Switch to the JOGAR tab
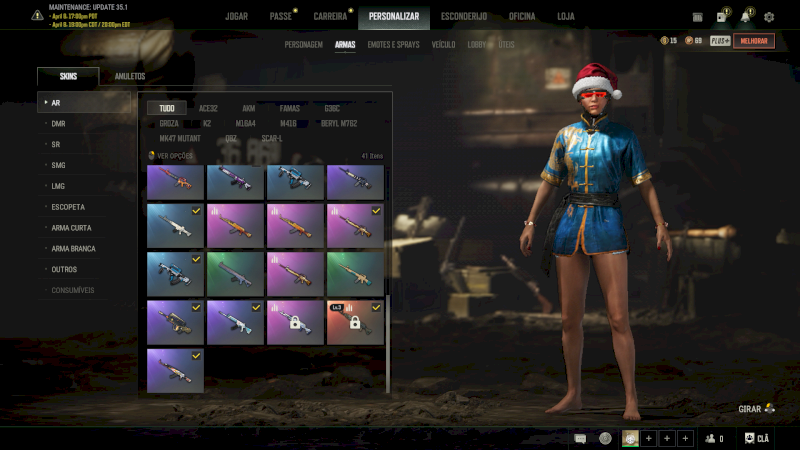This screenshot has height=450, width=800. [237, 16]
